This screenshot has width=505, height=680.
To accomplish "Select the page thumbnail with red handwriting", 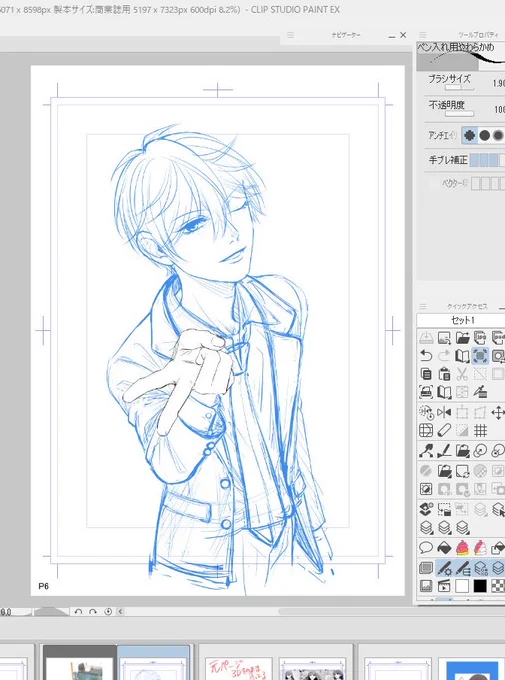I will [238, 669].
